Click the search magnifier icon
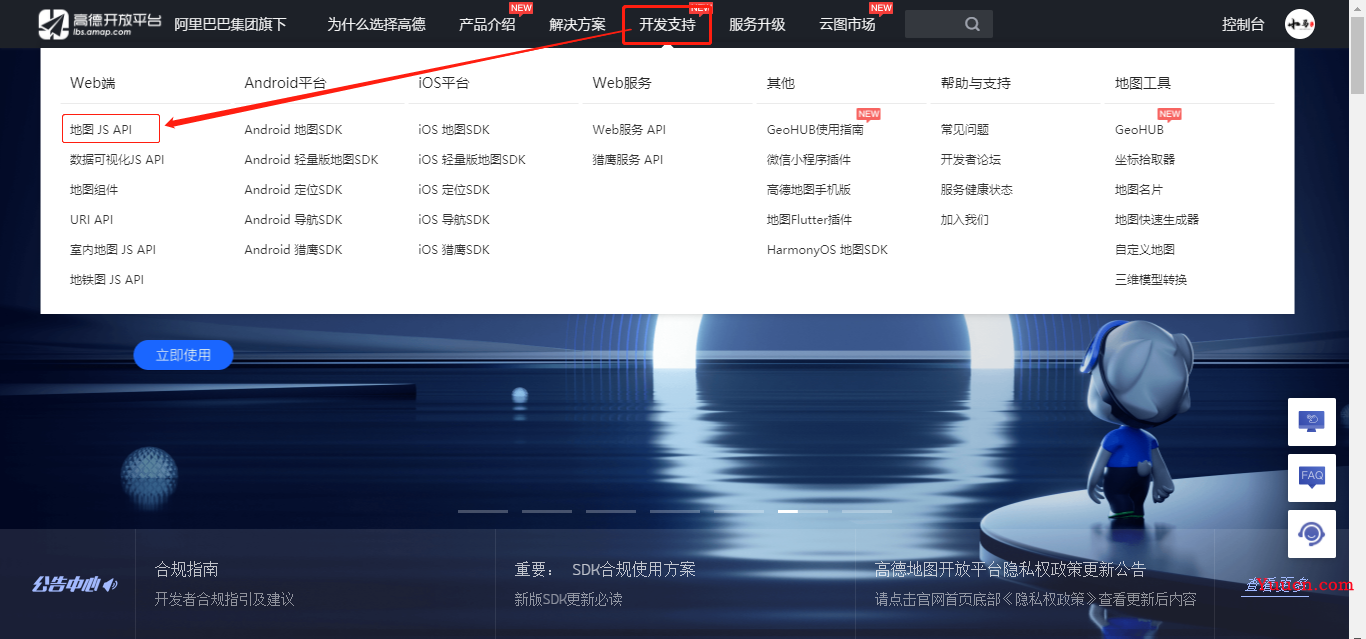 972,25
